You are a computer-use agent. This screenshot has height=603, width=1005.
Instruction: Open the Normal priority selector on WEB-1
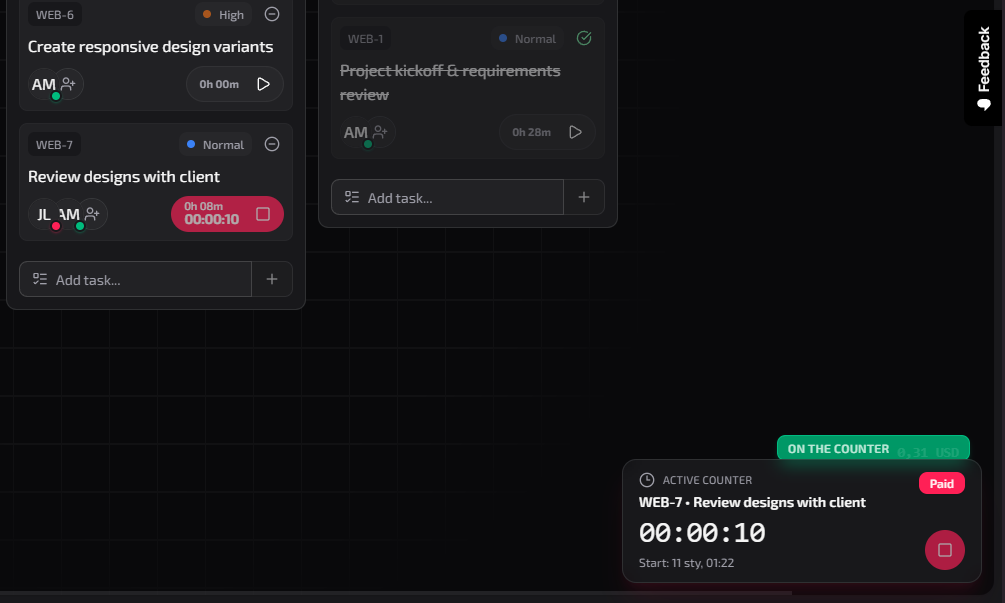click(x=527, y=39)
